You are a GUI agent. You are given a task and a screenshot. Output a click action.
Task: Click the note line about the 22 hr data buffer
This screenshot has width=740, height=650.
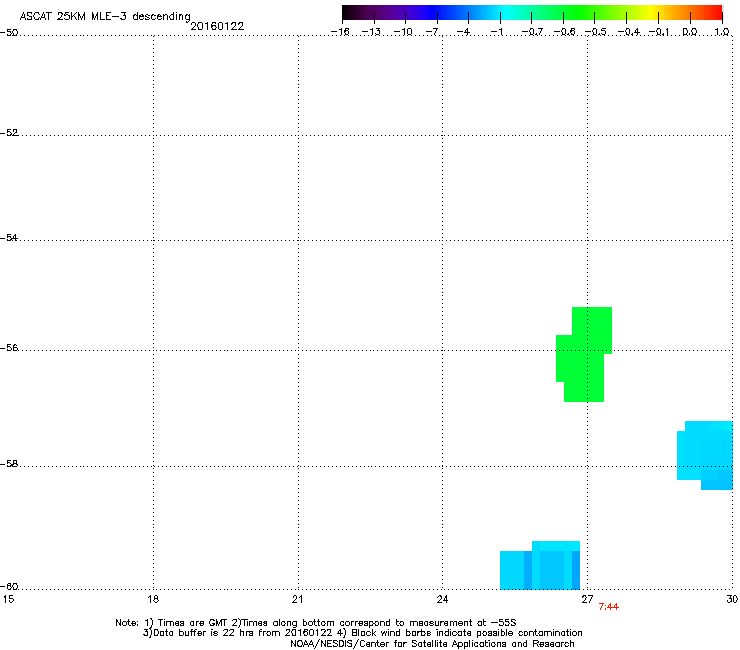click(362, 633)
